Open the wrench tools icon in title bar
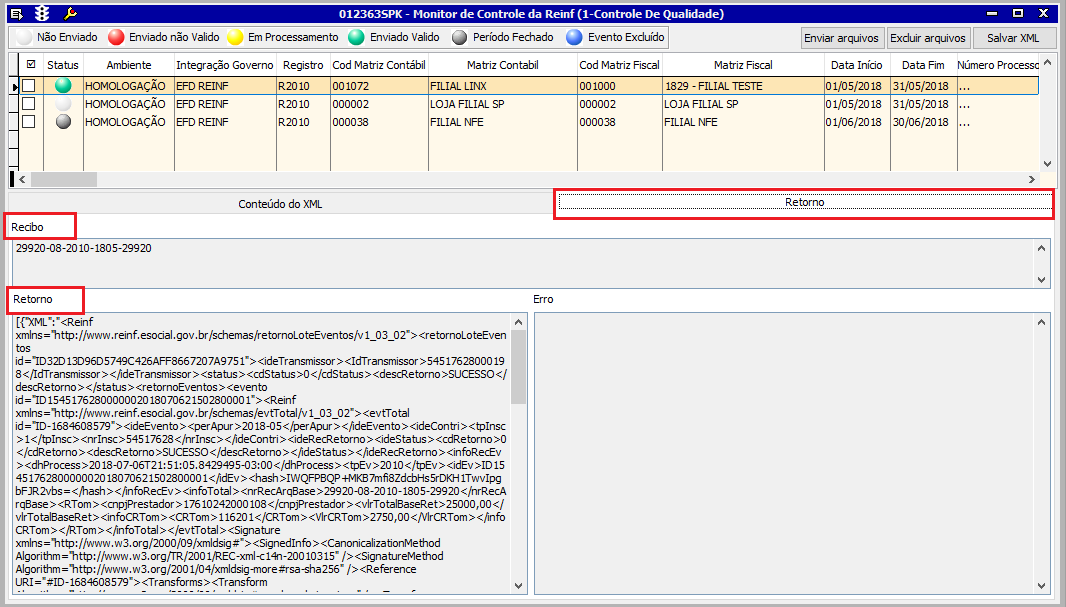 (69, 14)
